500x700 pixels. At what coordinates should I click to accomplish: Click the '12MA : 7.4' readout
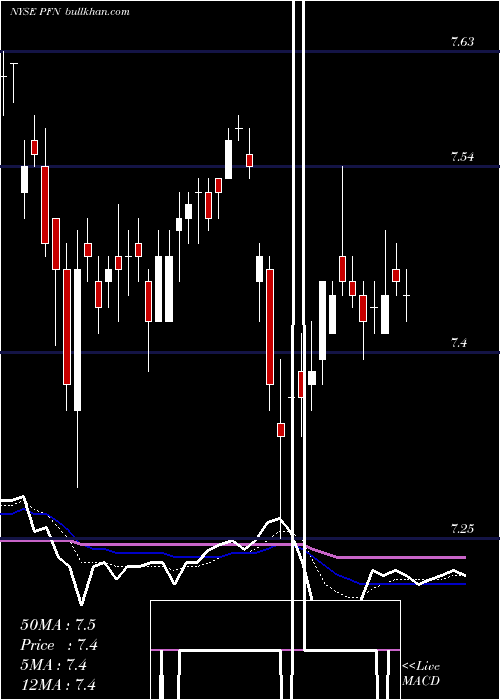pos(58,685)
